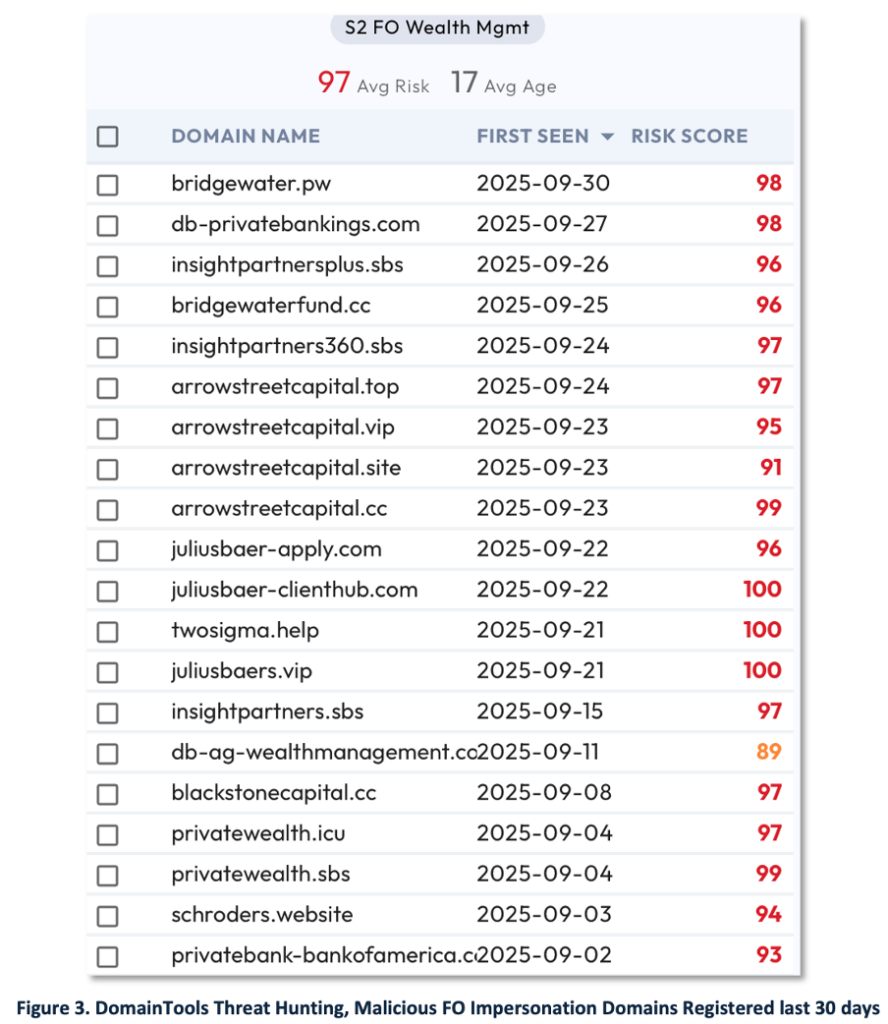Toggle checkbox for schroders.website
888x1024 pixels.
(107, 915)
